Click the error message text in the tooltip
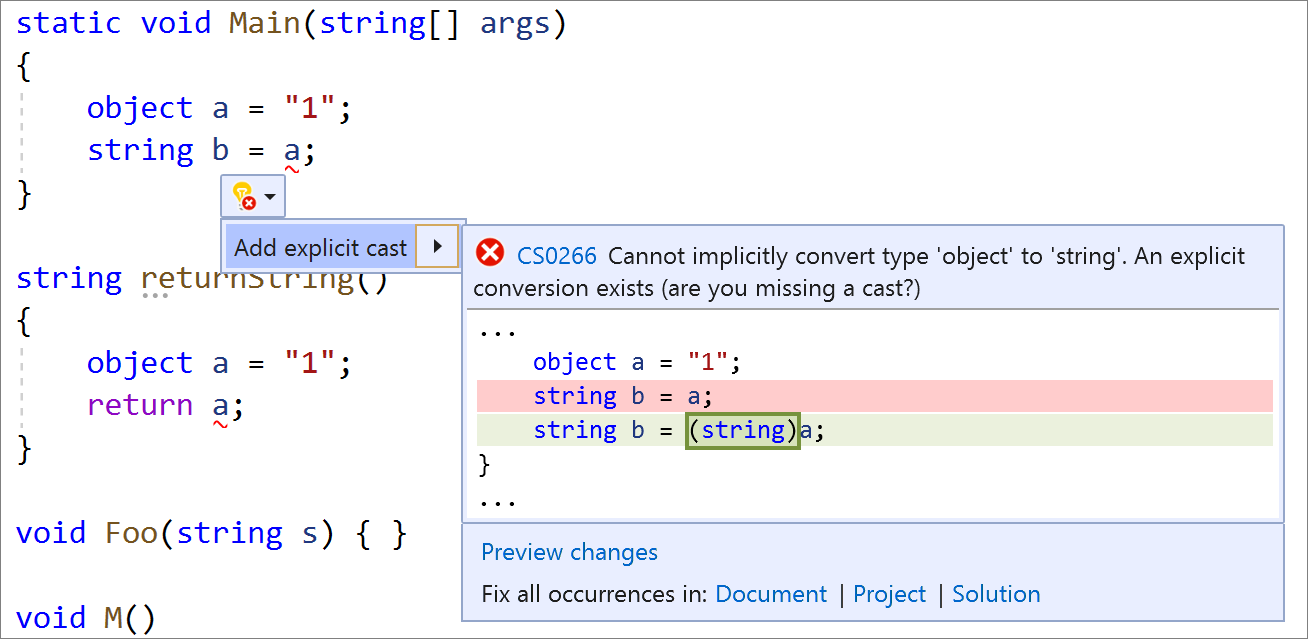Viewport: 1308px width, 639px height. 860,272
